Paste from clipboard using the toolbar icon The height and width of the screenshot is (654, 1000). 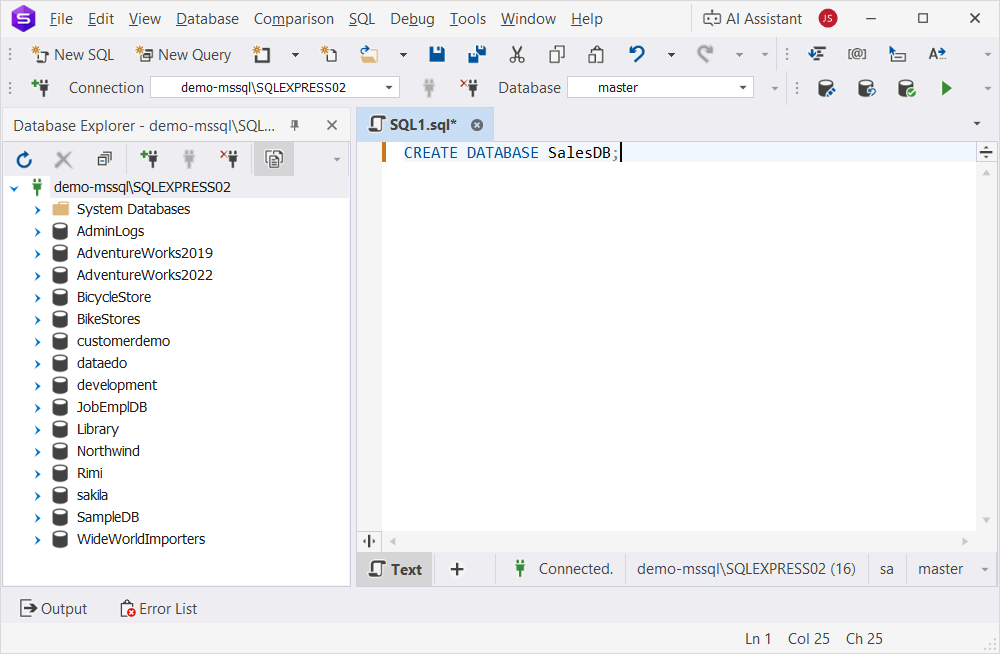tap(595, 54)
